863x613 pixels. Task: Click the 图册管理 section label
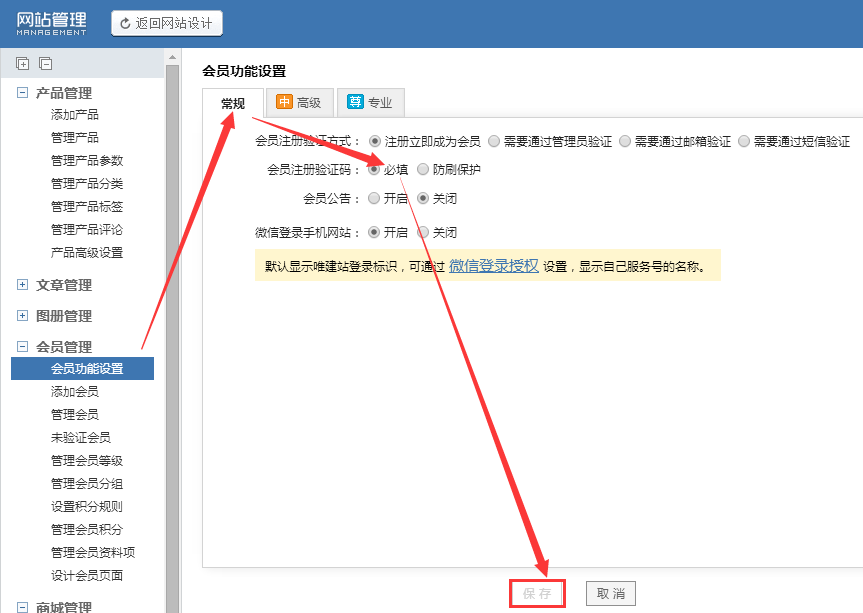[x=64, y=316]
